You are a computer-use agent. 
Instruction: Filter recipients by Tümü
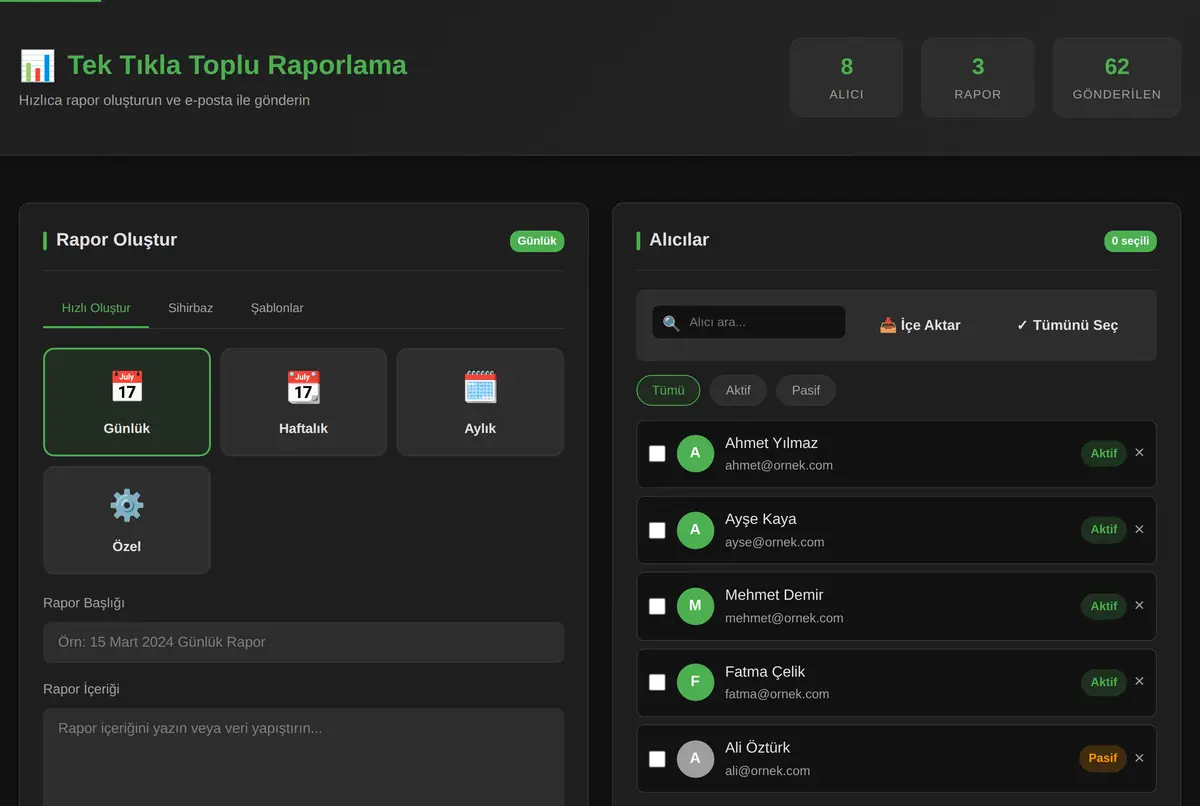668,390
